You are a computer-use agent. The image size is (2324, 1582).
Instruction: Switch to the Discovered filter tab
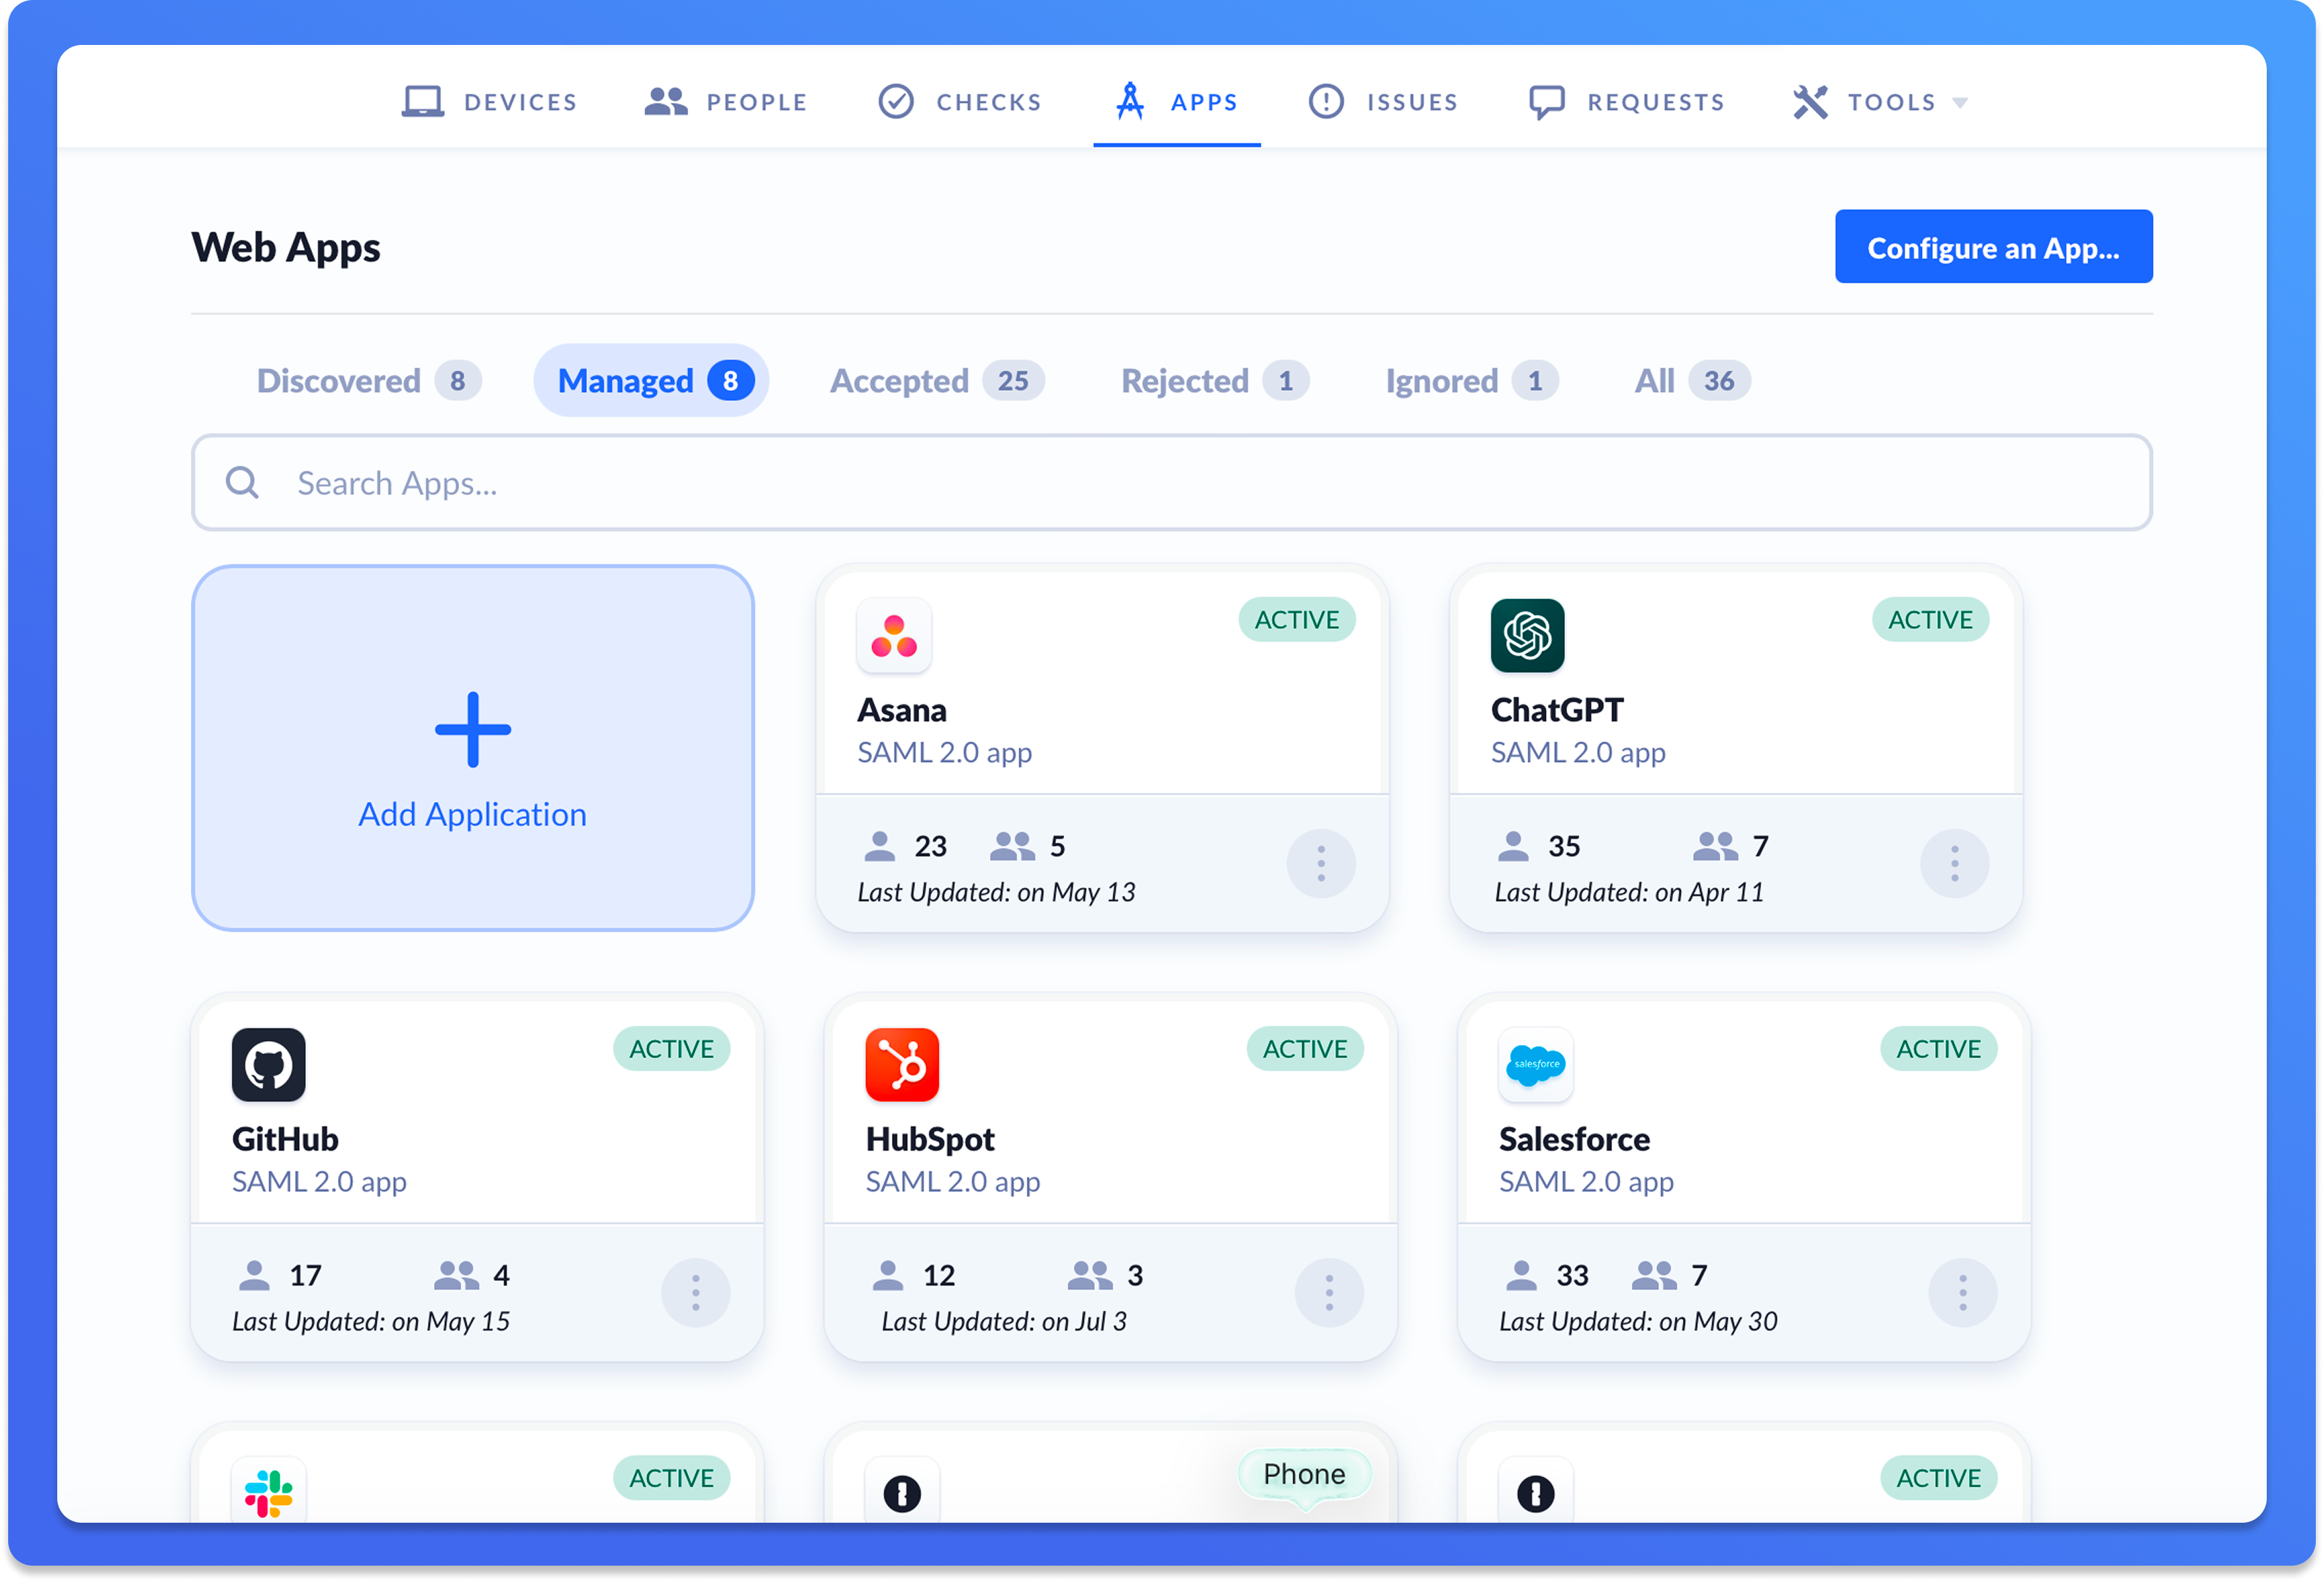tap(368, 381)
